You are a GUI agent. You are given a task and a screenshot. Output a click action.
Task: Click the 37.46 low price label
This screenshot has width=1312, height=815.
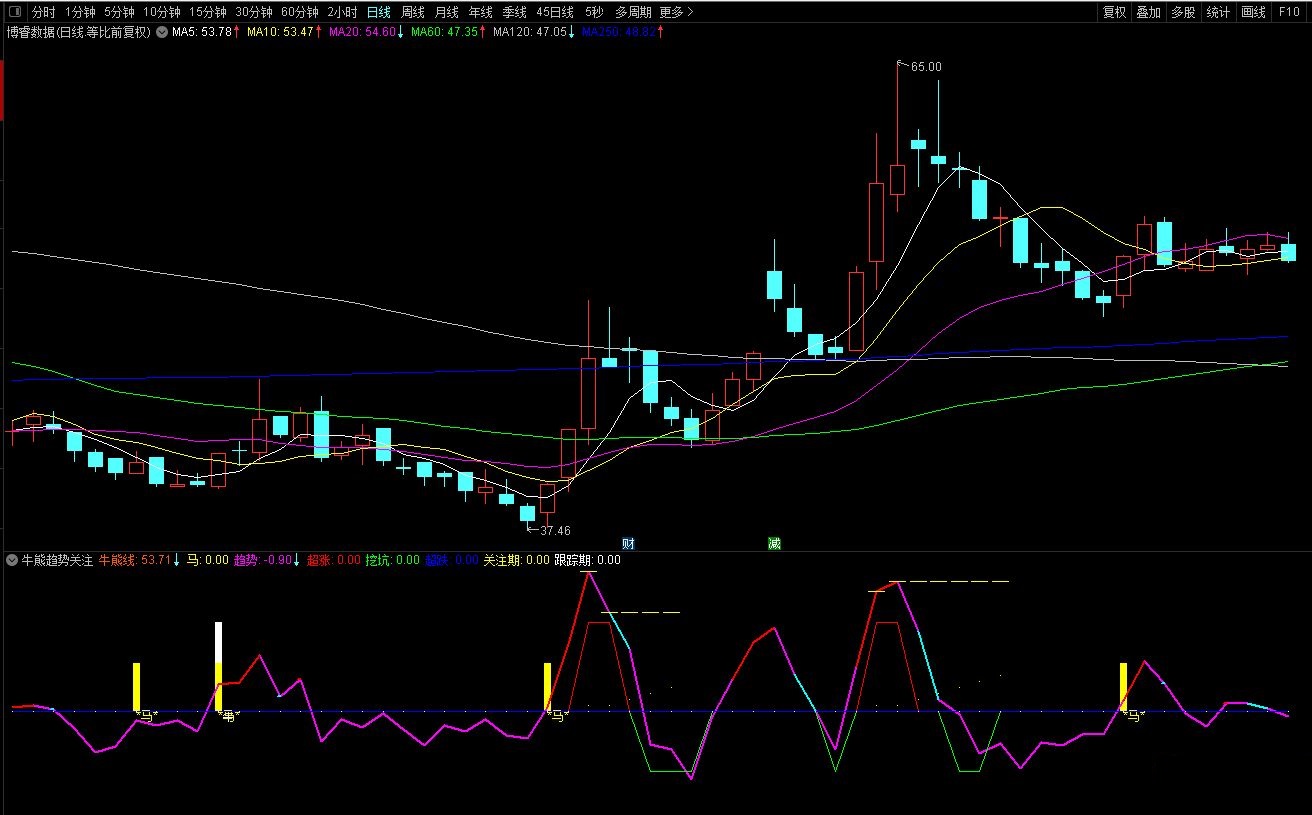tap(555, 531)
